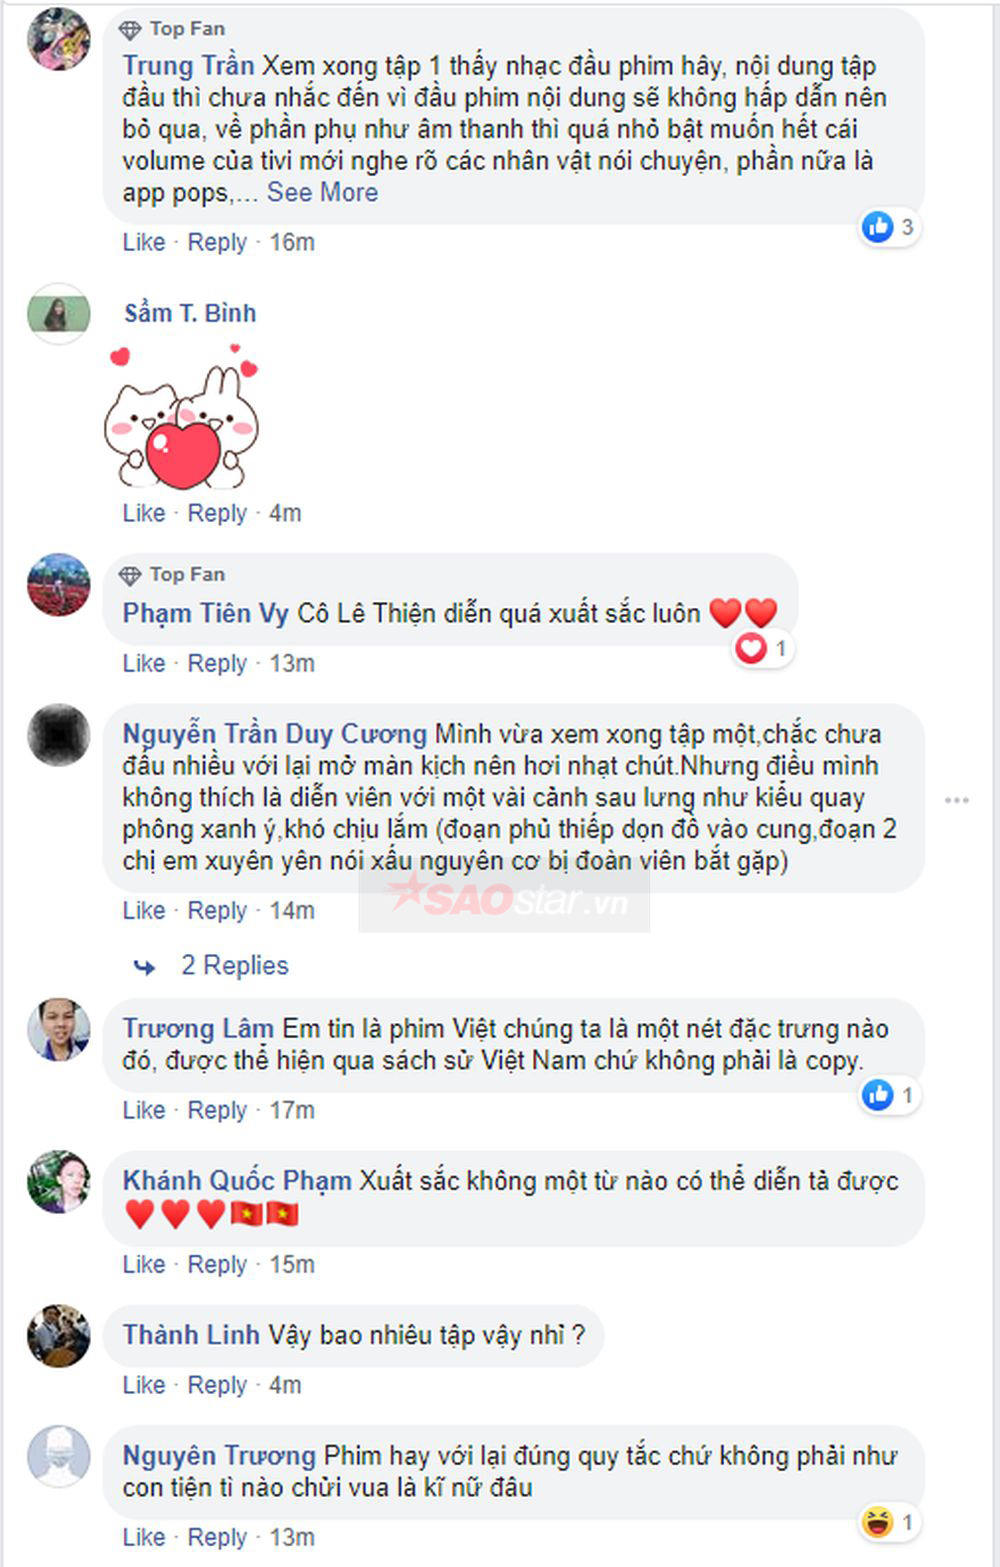The image size is (1000, 1567).
Task: Reply to Thành Linh's comment
Action: click(217, 1385)
